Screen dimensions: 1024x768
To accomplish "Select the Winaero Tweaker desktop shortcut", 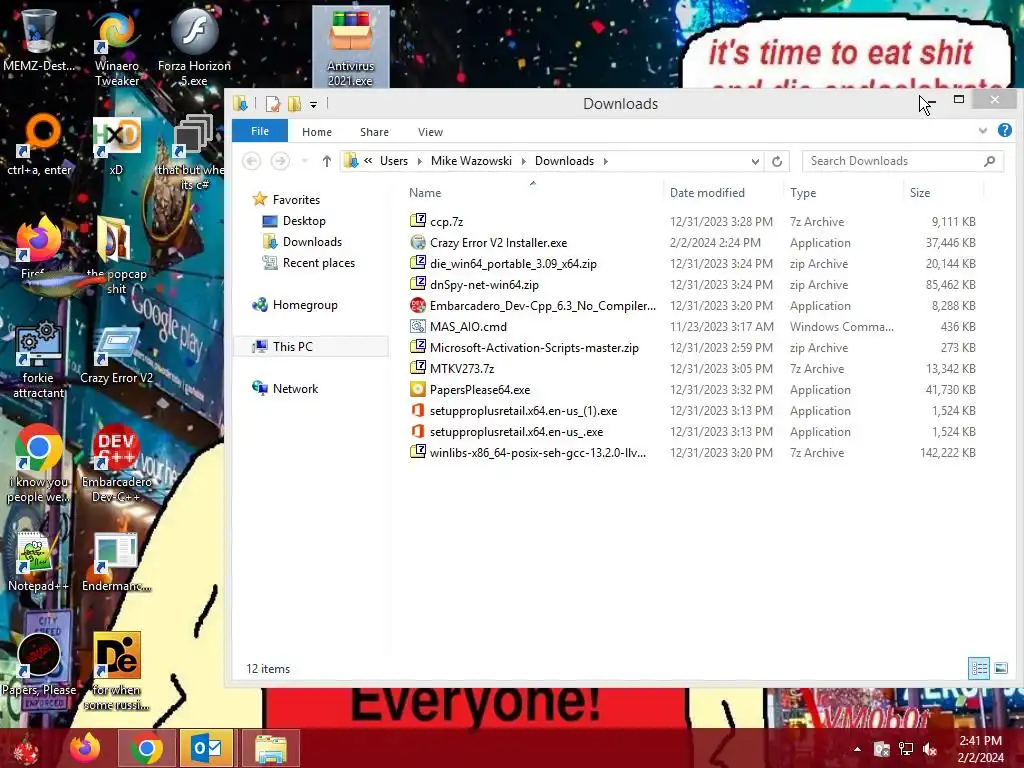I will coord(116,47).
